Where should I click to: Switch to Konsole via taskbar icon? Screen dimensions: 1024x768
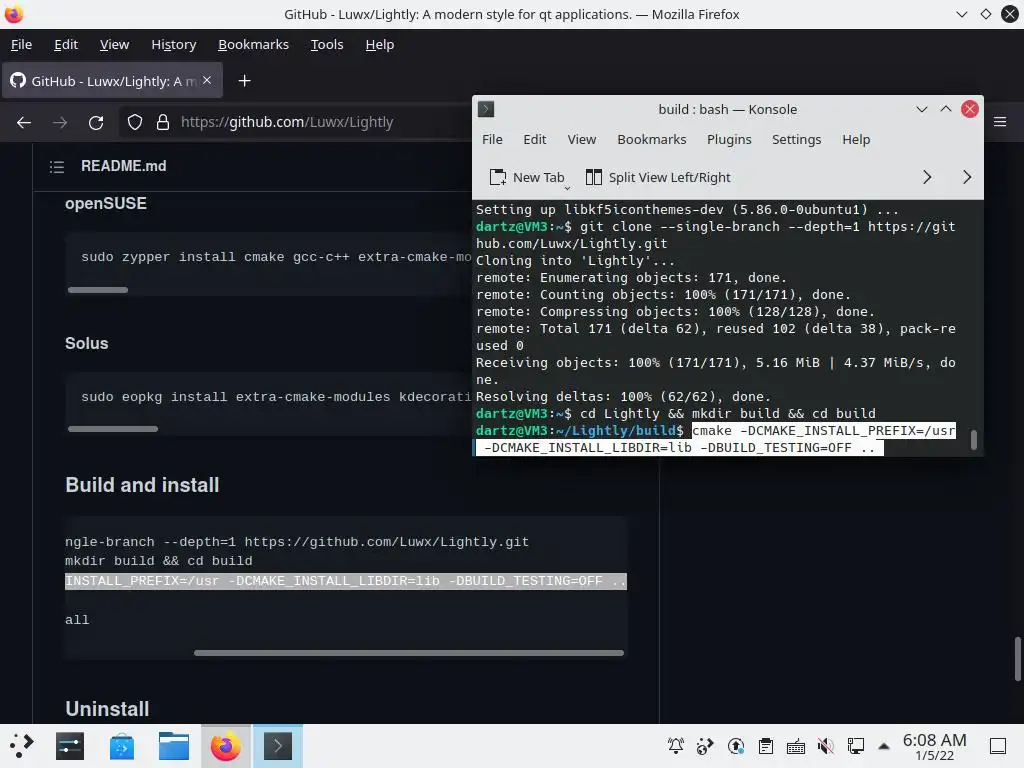[x=278, y=746]
